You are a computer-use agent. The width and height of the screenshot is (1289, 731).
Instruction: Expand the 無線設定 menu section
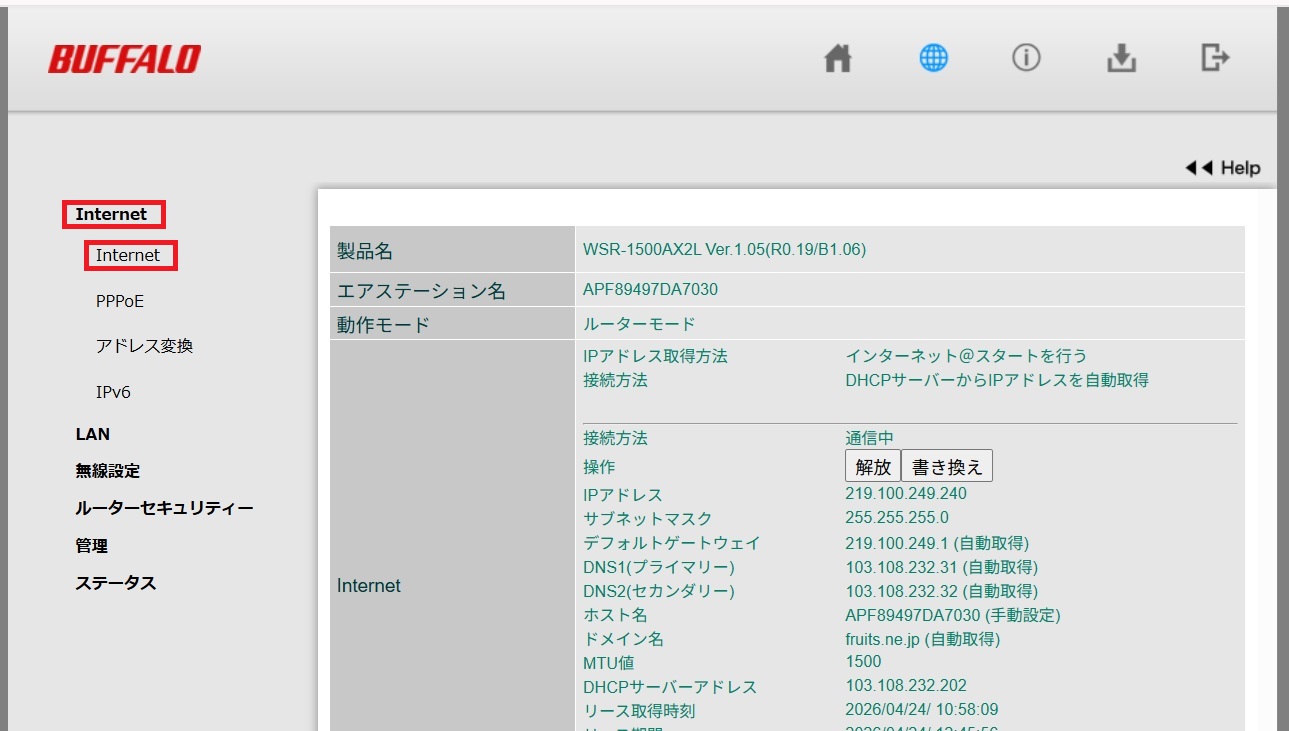coord(108,471)
